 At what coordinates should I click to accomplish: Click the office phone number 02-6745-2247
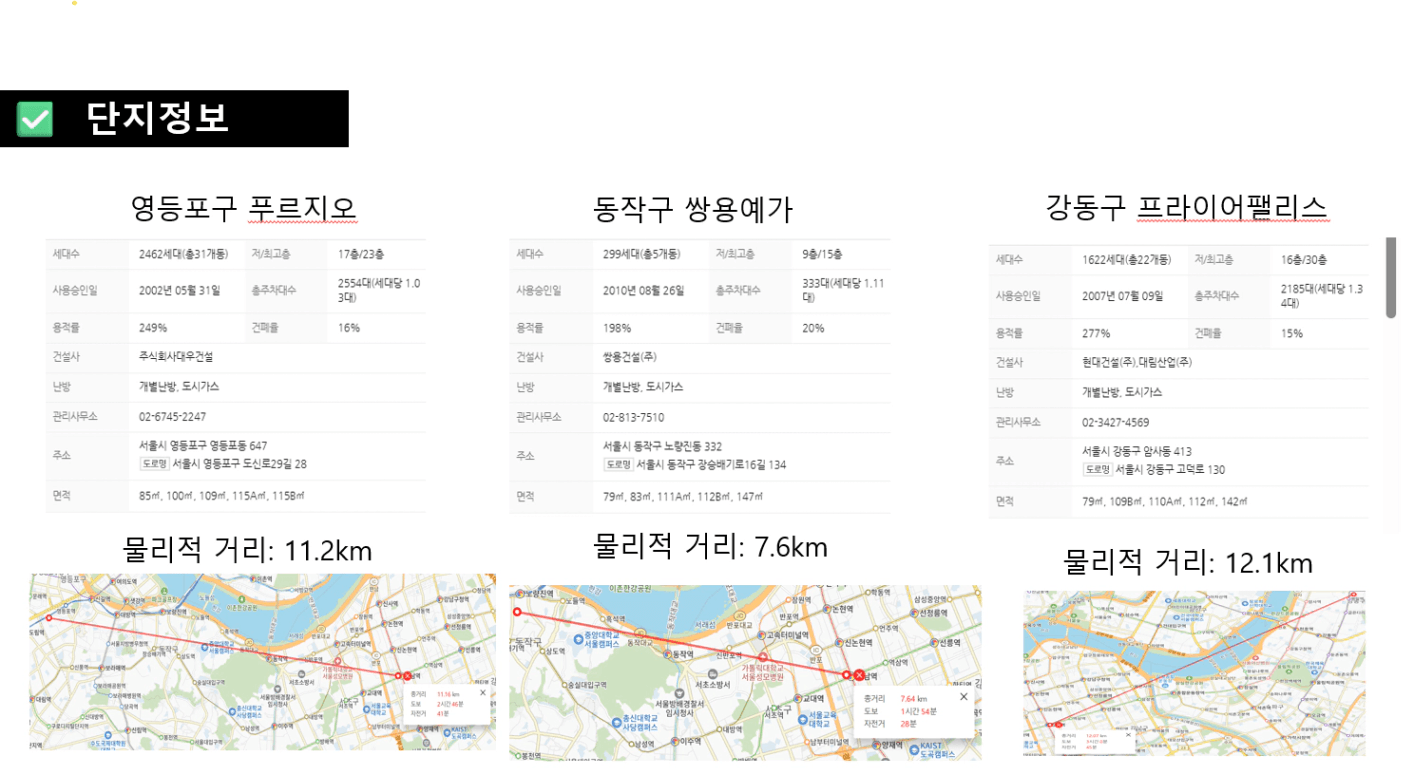click(x=173, y=417)
